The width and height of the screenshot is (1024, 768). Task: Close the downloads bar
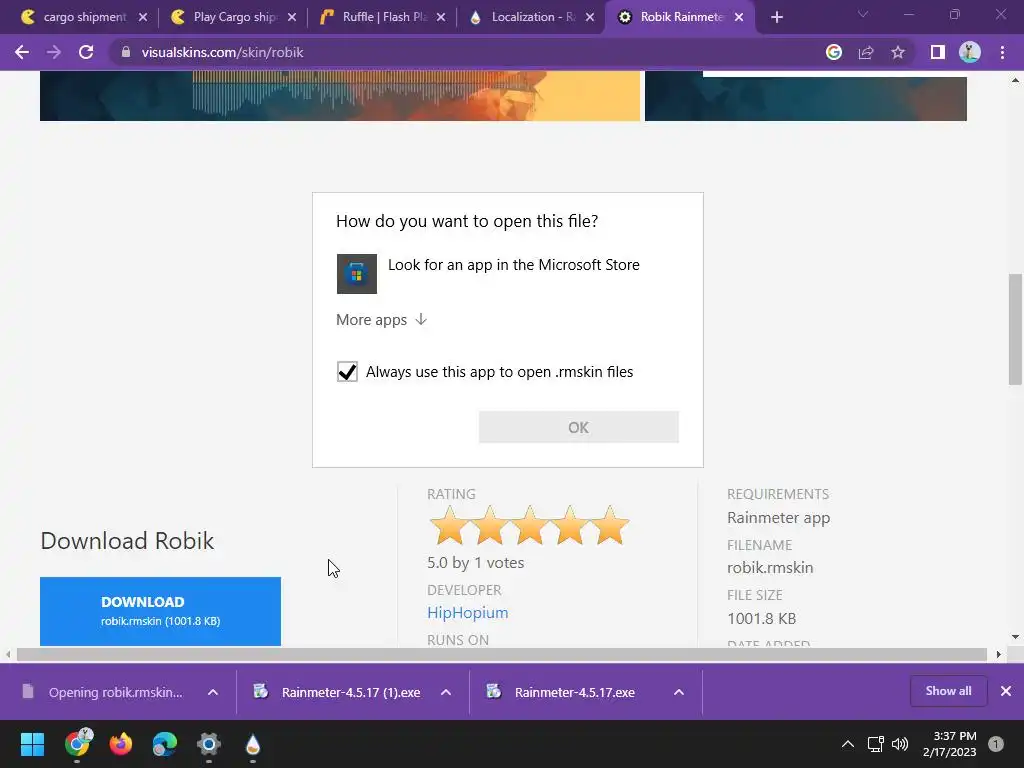[x=1006, y=691]
